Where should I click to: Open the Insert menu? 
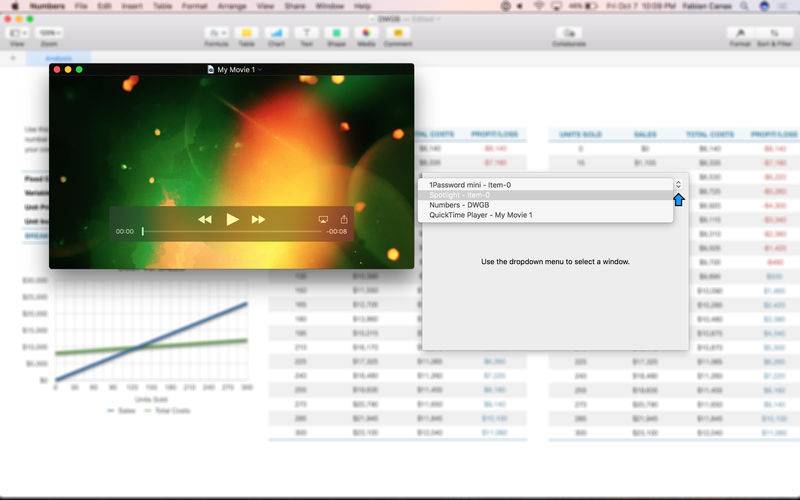pyautogui.click(x=132, y=6)
